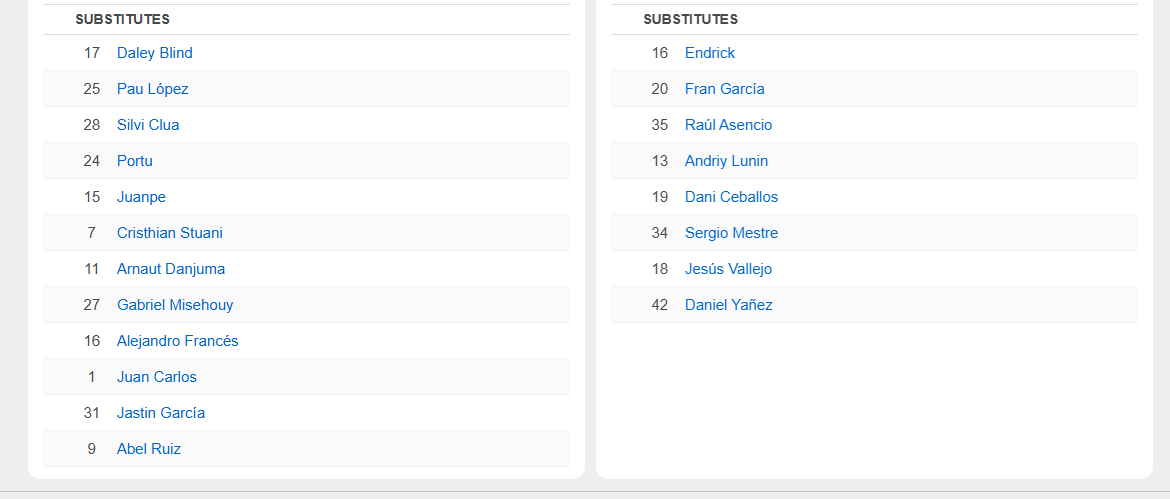
Task: View Raúl Asencio's page
Action: click(x=728, y=125)
